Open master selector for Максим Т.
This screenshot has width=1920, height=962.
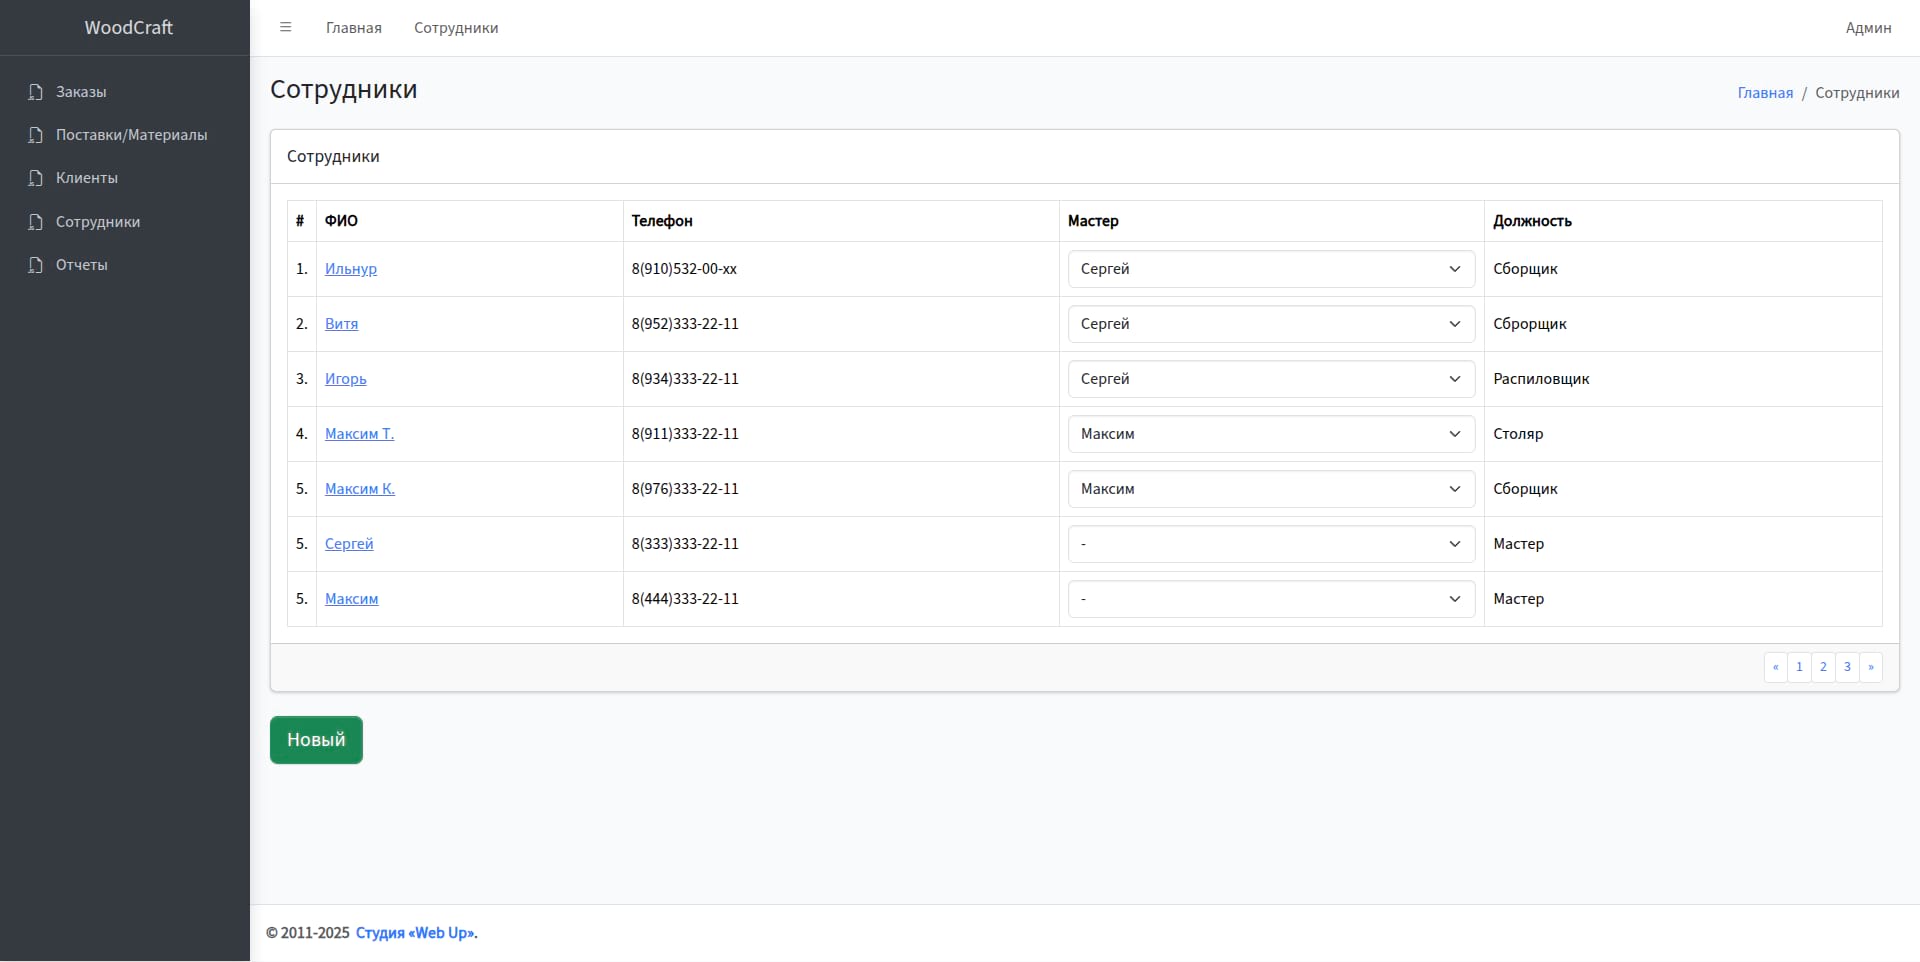(1270, 434)
